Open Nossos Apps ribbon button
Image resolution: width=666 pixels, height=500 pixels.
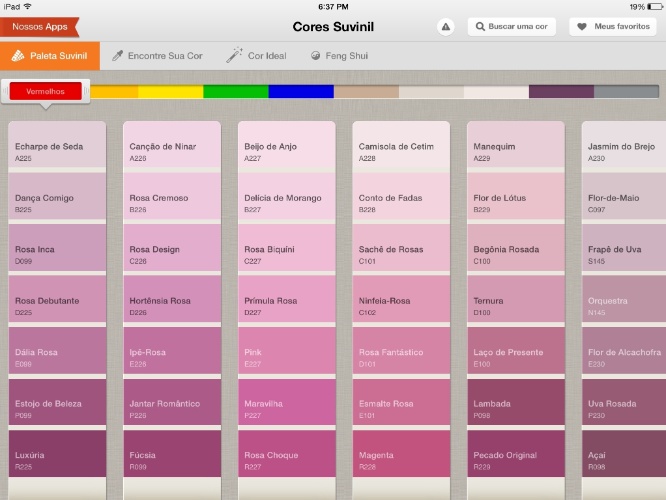click(x=40, y=27)
